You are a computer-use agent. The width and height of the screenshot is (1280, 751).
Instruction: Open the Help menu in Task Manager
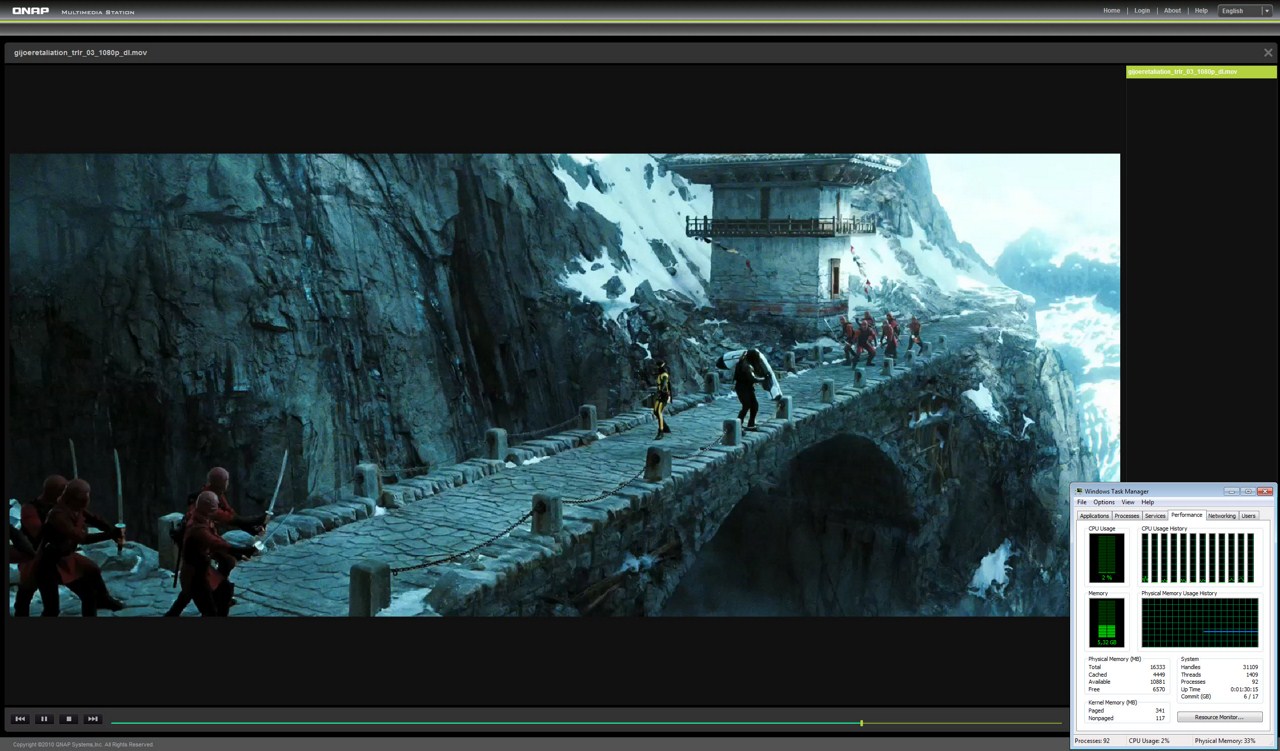(x=1148, y=502)
